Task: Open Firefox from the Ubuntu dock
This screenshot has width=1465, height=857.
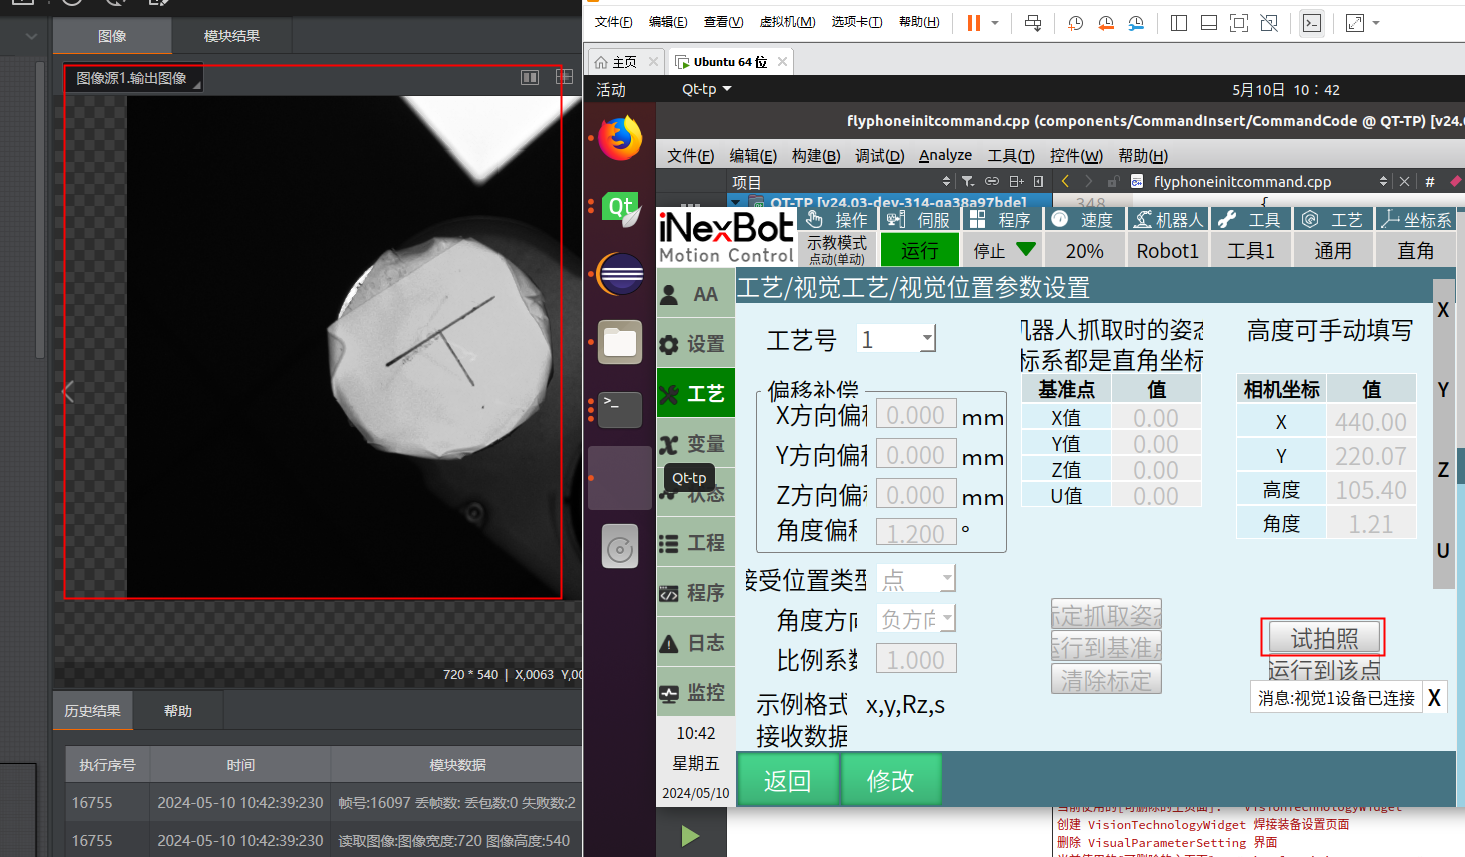Action: click(x=620, y=138)
